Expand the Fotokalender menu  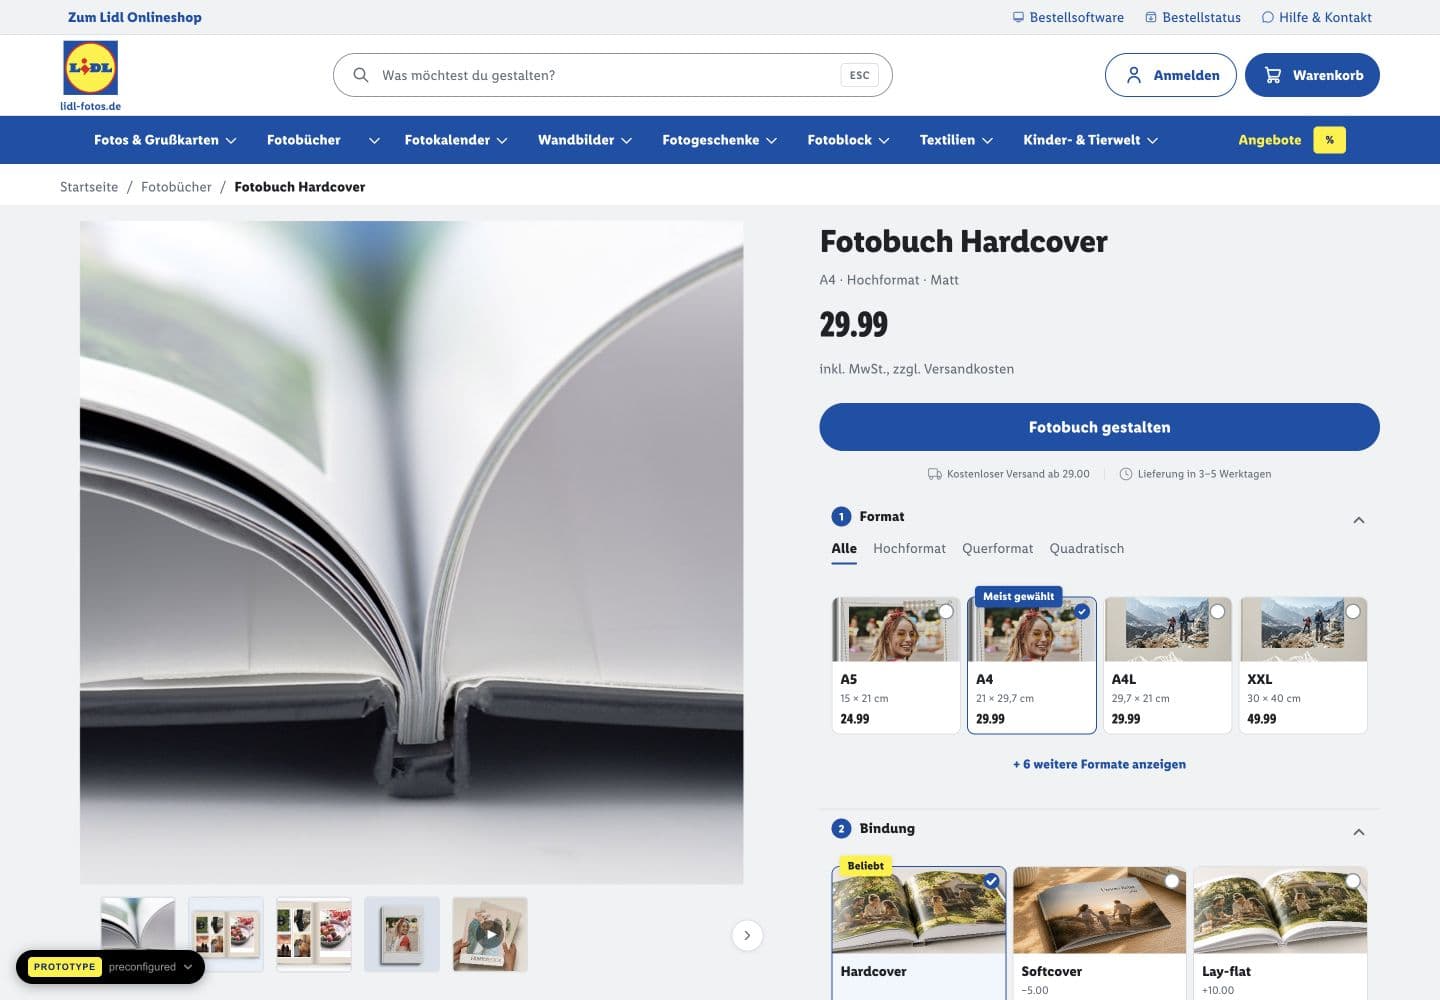[x=456, y=140]
